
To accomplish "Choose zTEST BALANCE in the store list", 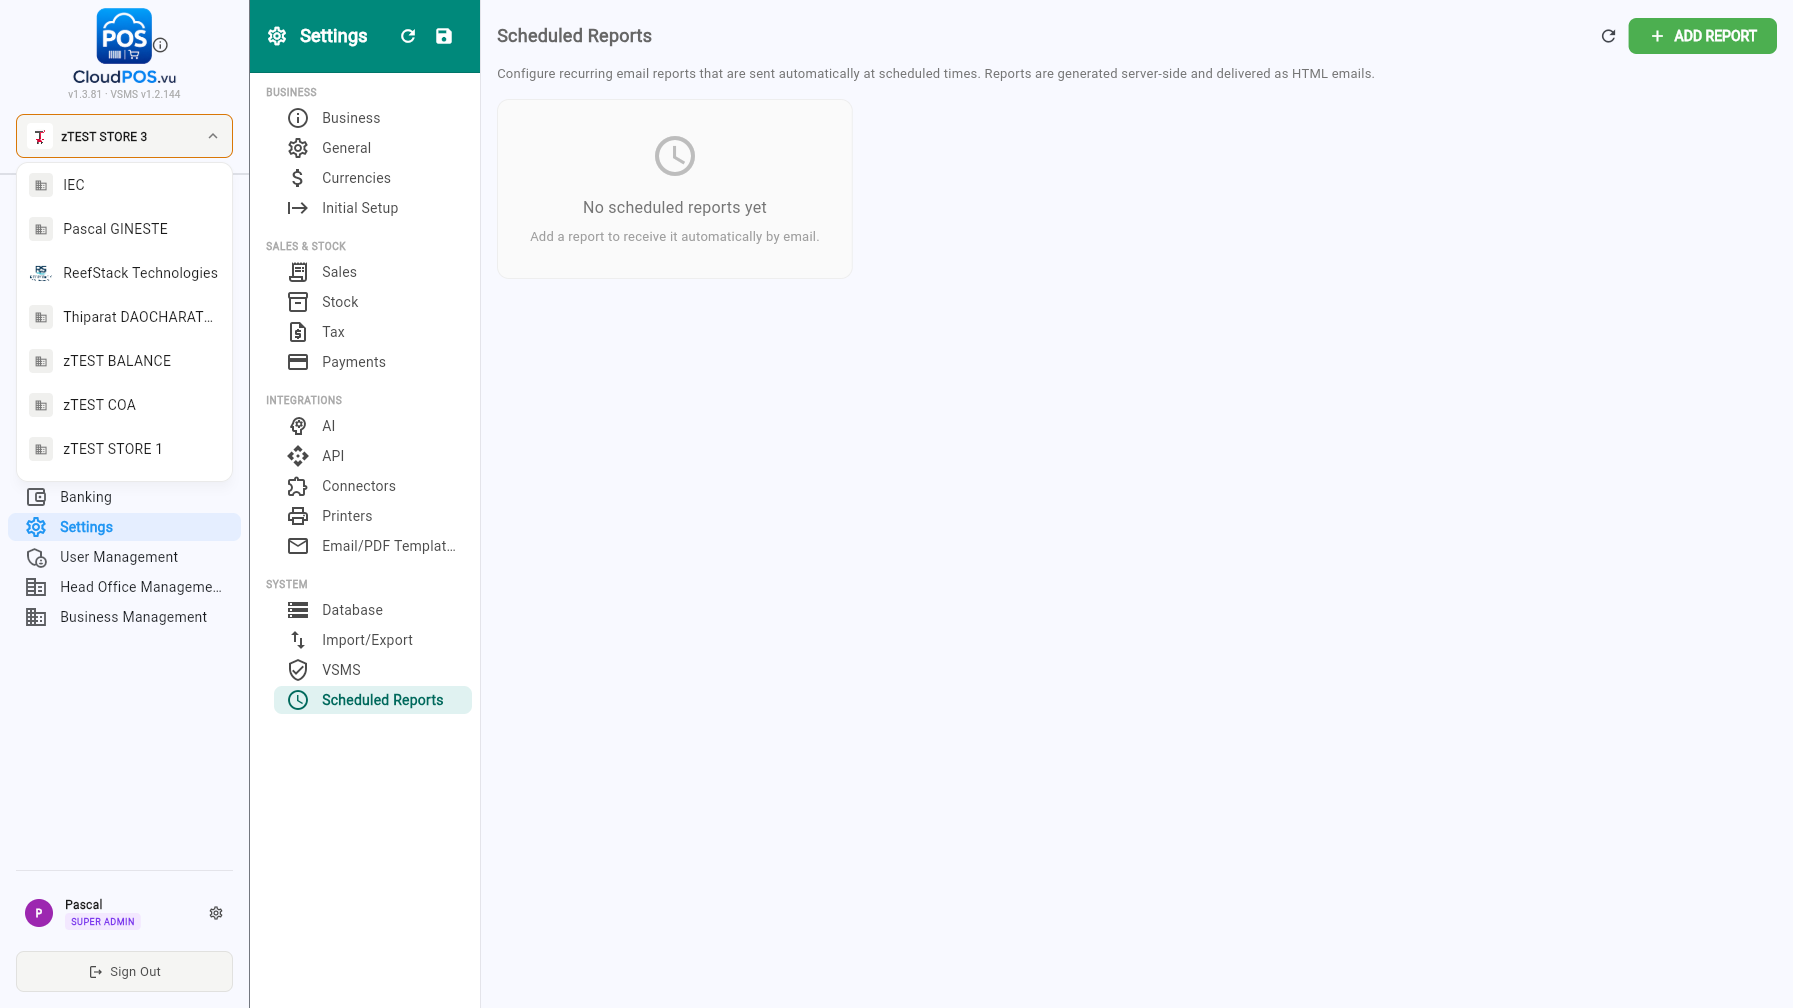I will (x=125, y=361).
